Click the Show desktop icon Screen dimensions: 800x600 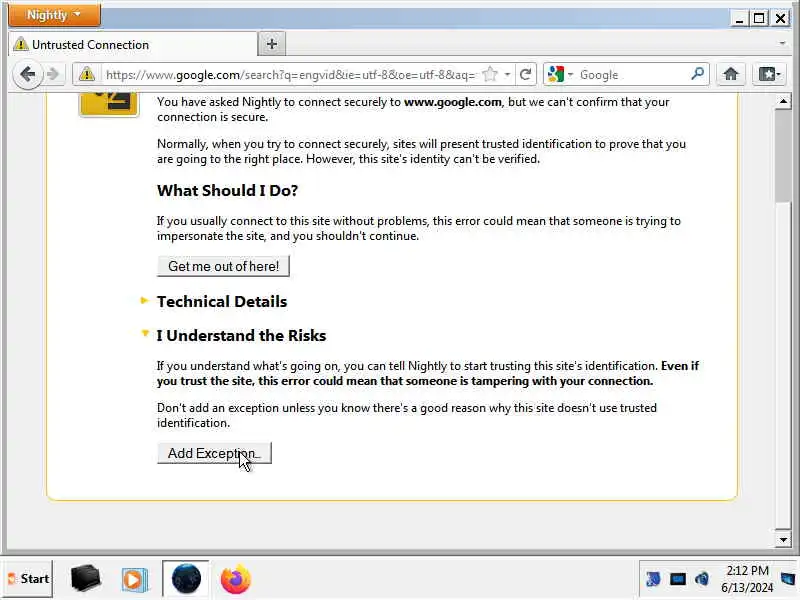pyautogui.click(x=789, y=579)
